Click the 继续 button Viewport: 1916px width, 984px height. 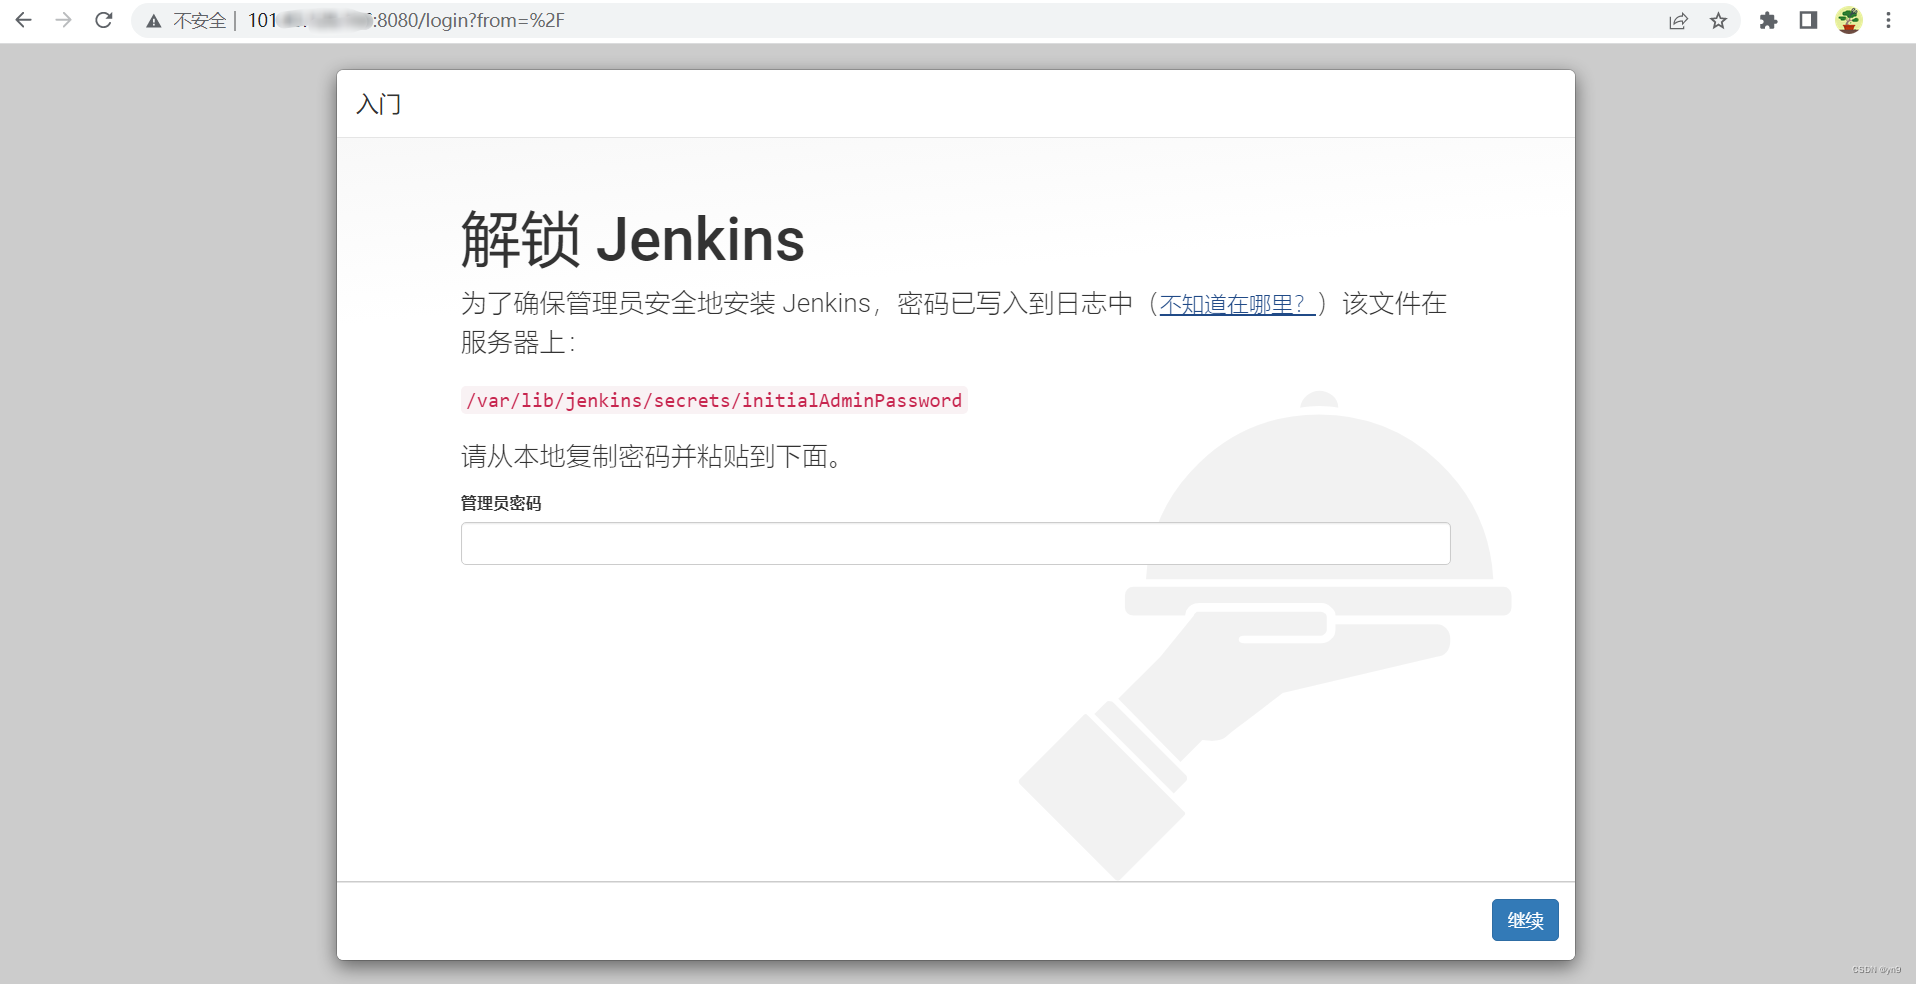tap(1525, 920)
